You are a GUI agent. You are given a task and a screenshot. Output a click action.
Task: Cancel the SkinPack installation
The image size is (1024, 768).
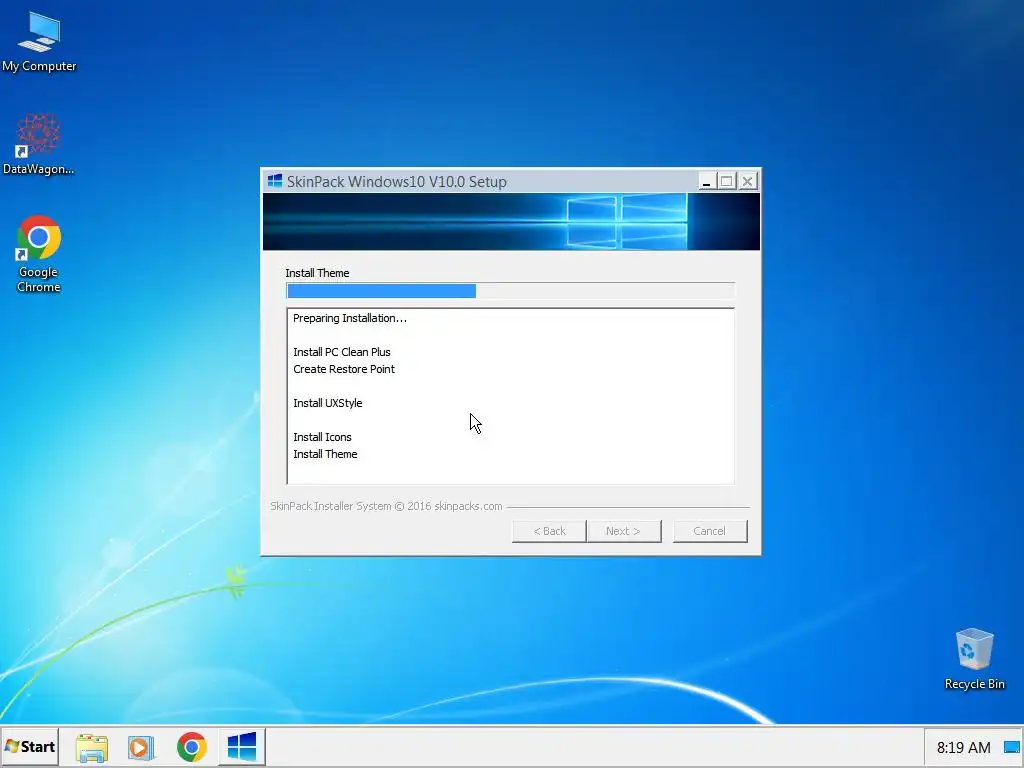pyautogui.click(x=710, y=531)
